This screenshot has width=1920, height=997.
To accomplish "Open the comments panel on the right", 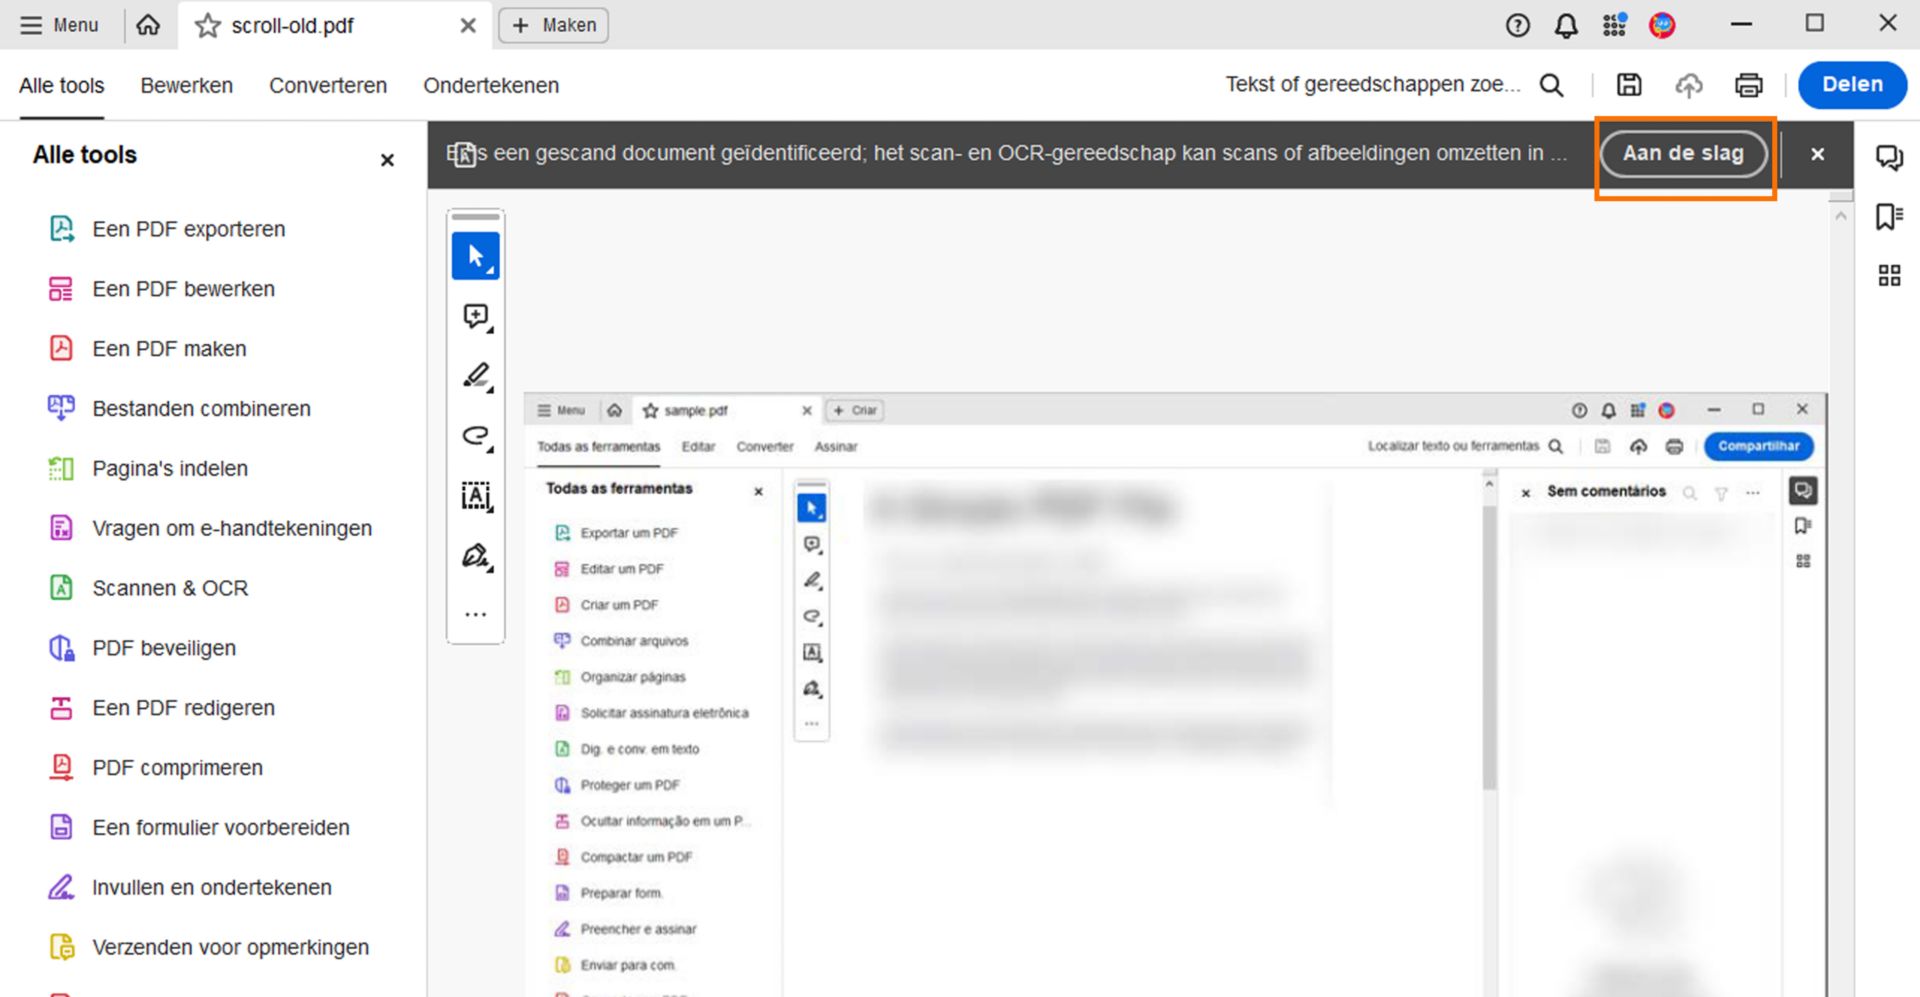I will pos(1890,157).
